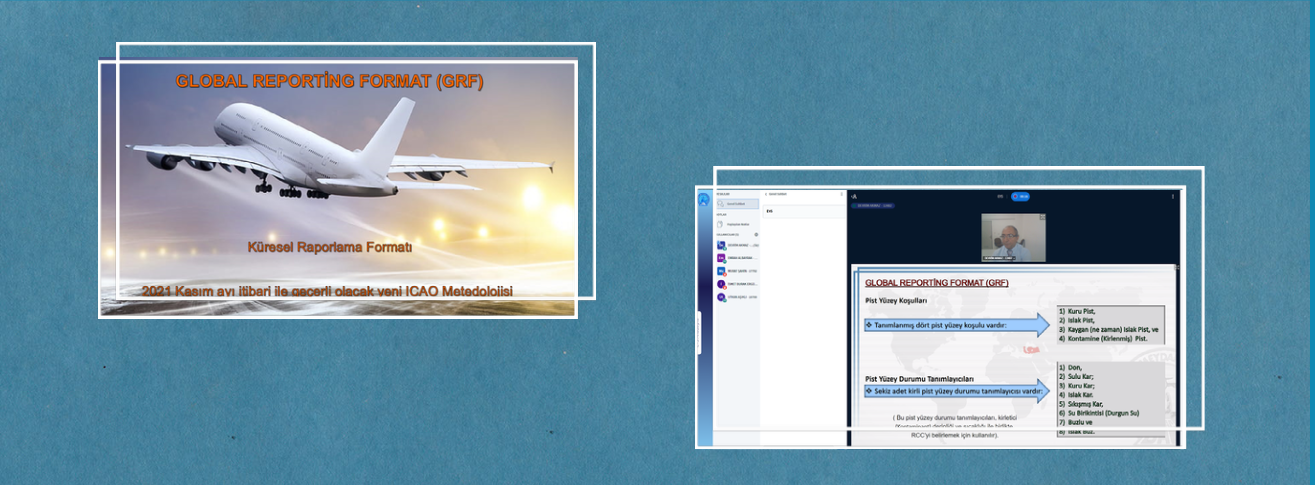The height and width of the screenshot is (485, 1315).
Task: Click 'Tanımlanmış dört pist yüzey koşulu vardır' arrow
Action: 957,325
